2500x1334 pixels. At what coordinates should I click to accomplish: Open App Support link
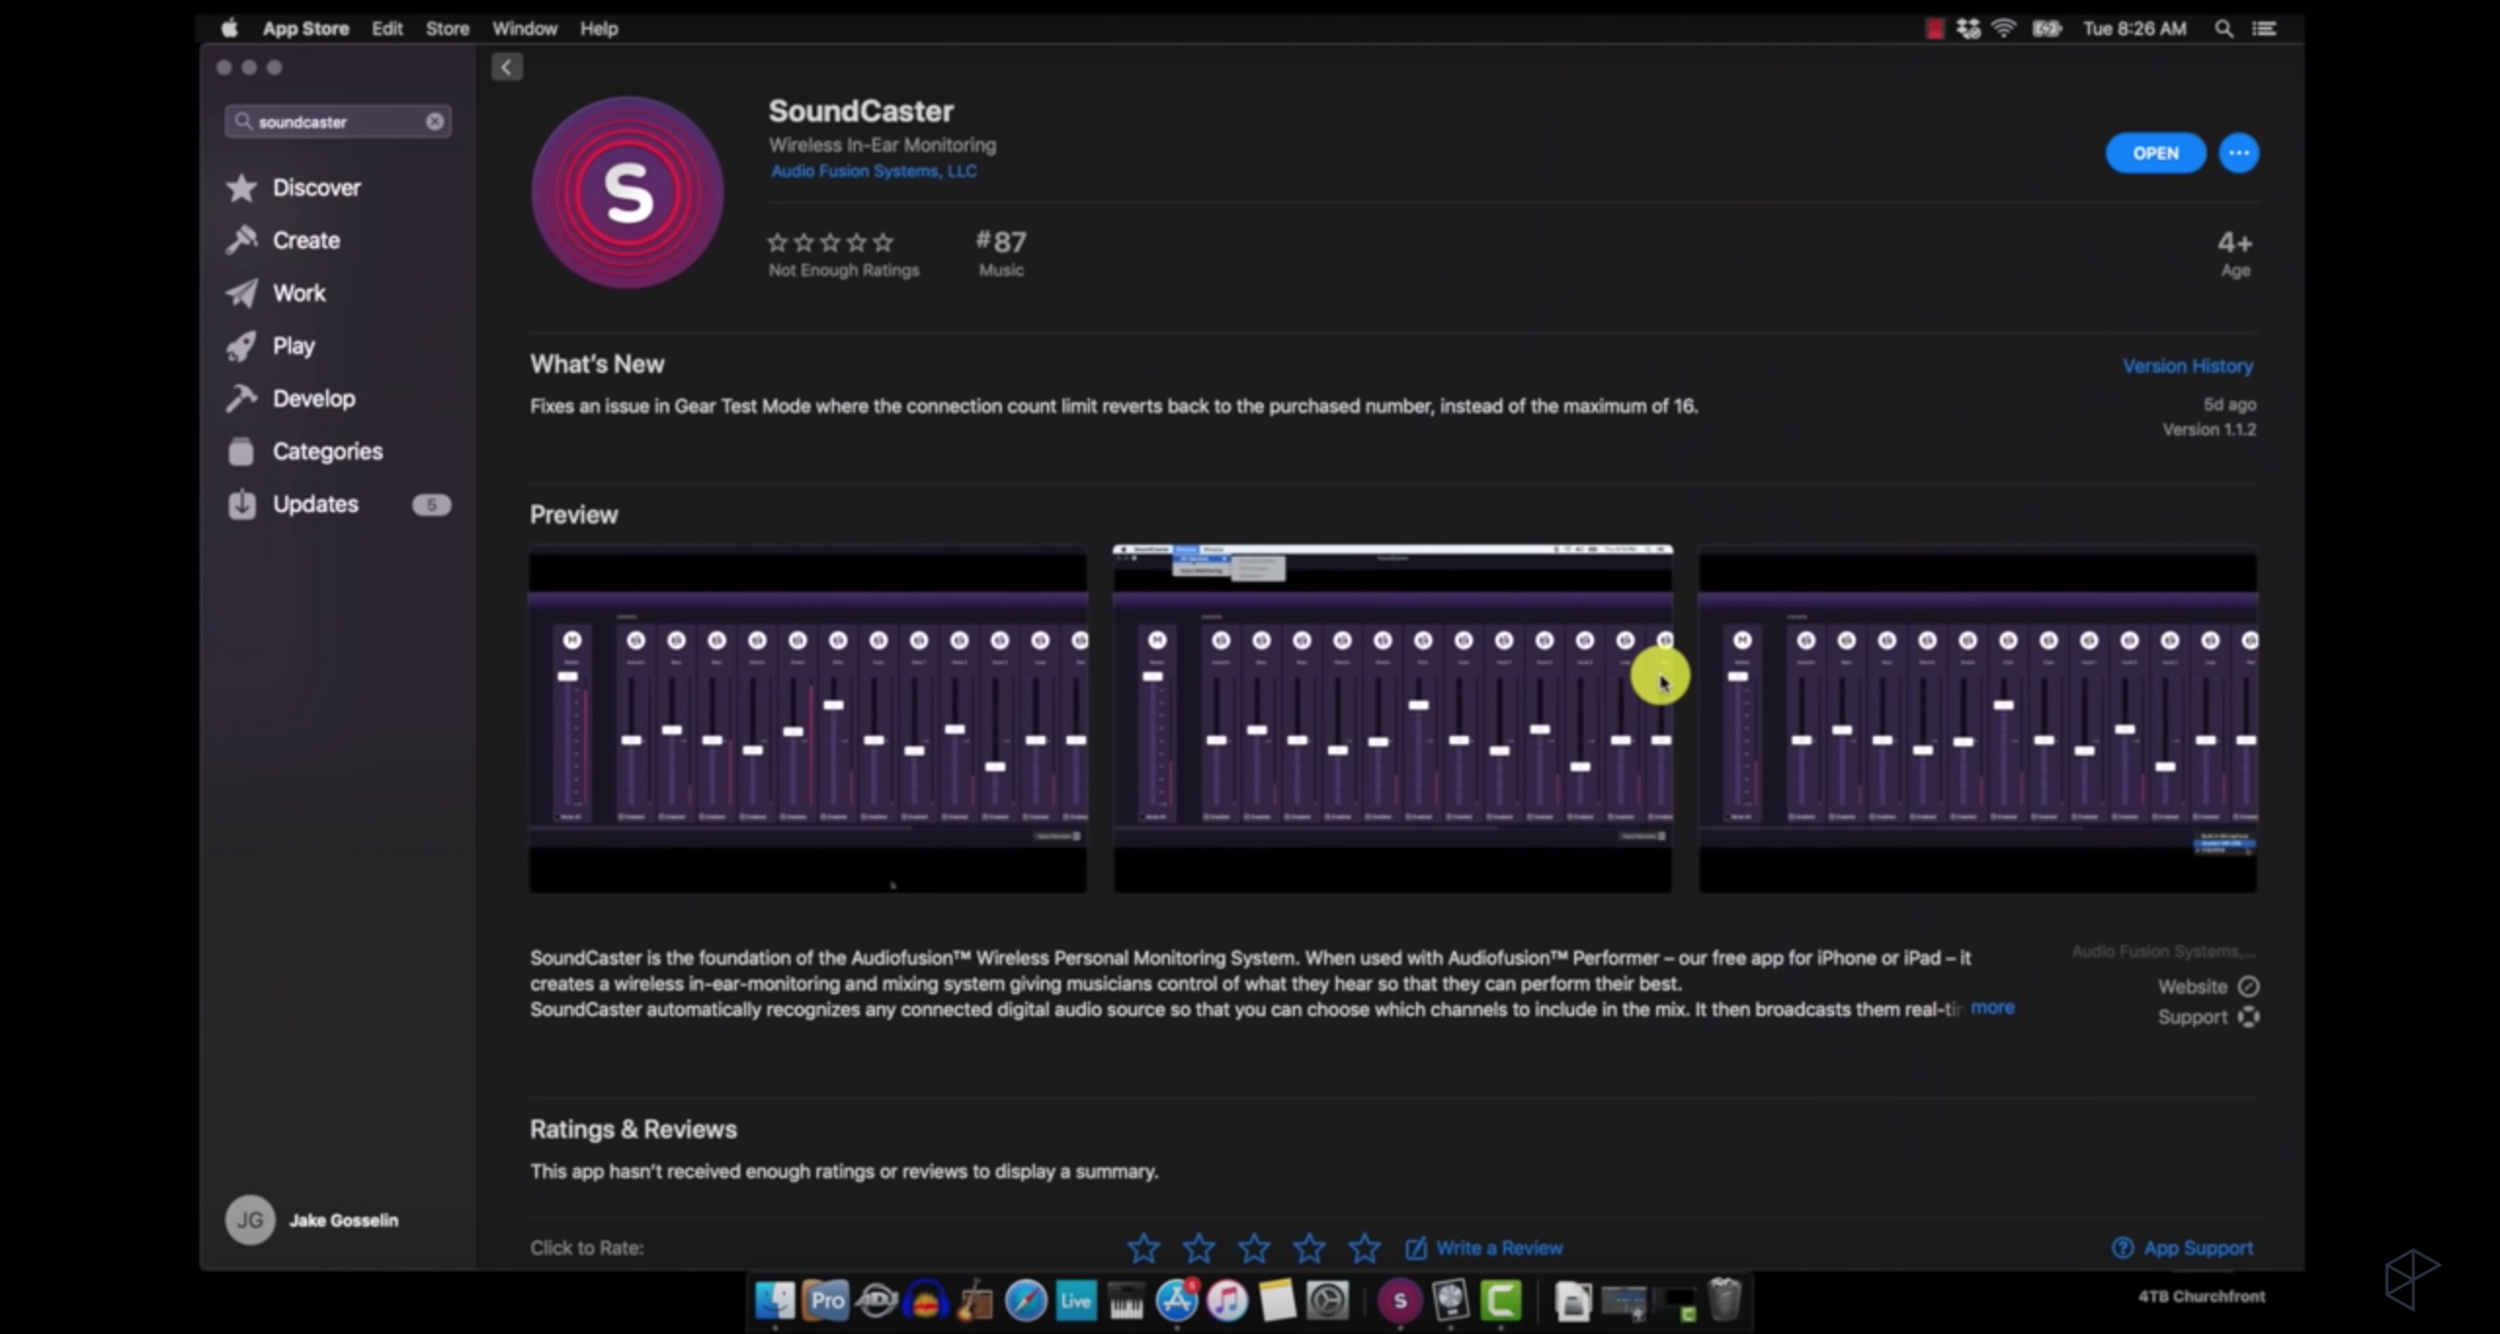coord(2183,1248)
